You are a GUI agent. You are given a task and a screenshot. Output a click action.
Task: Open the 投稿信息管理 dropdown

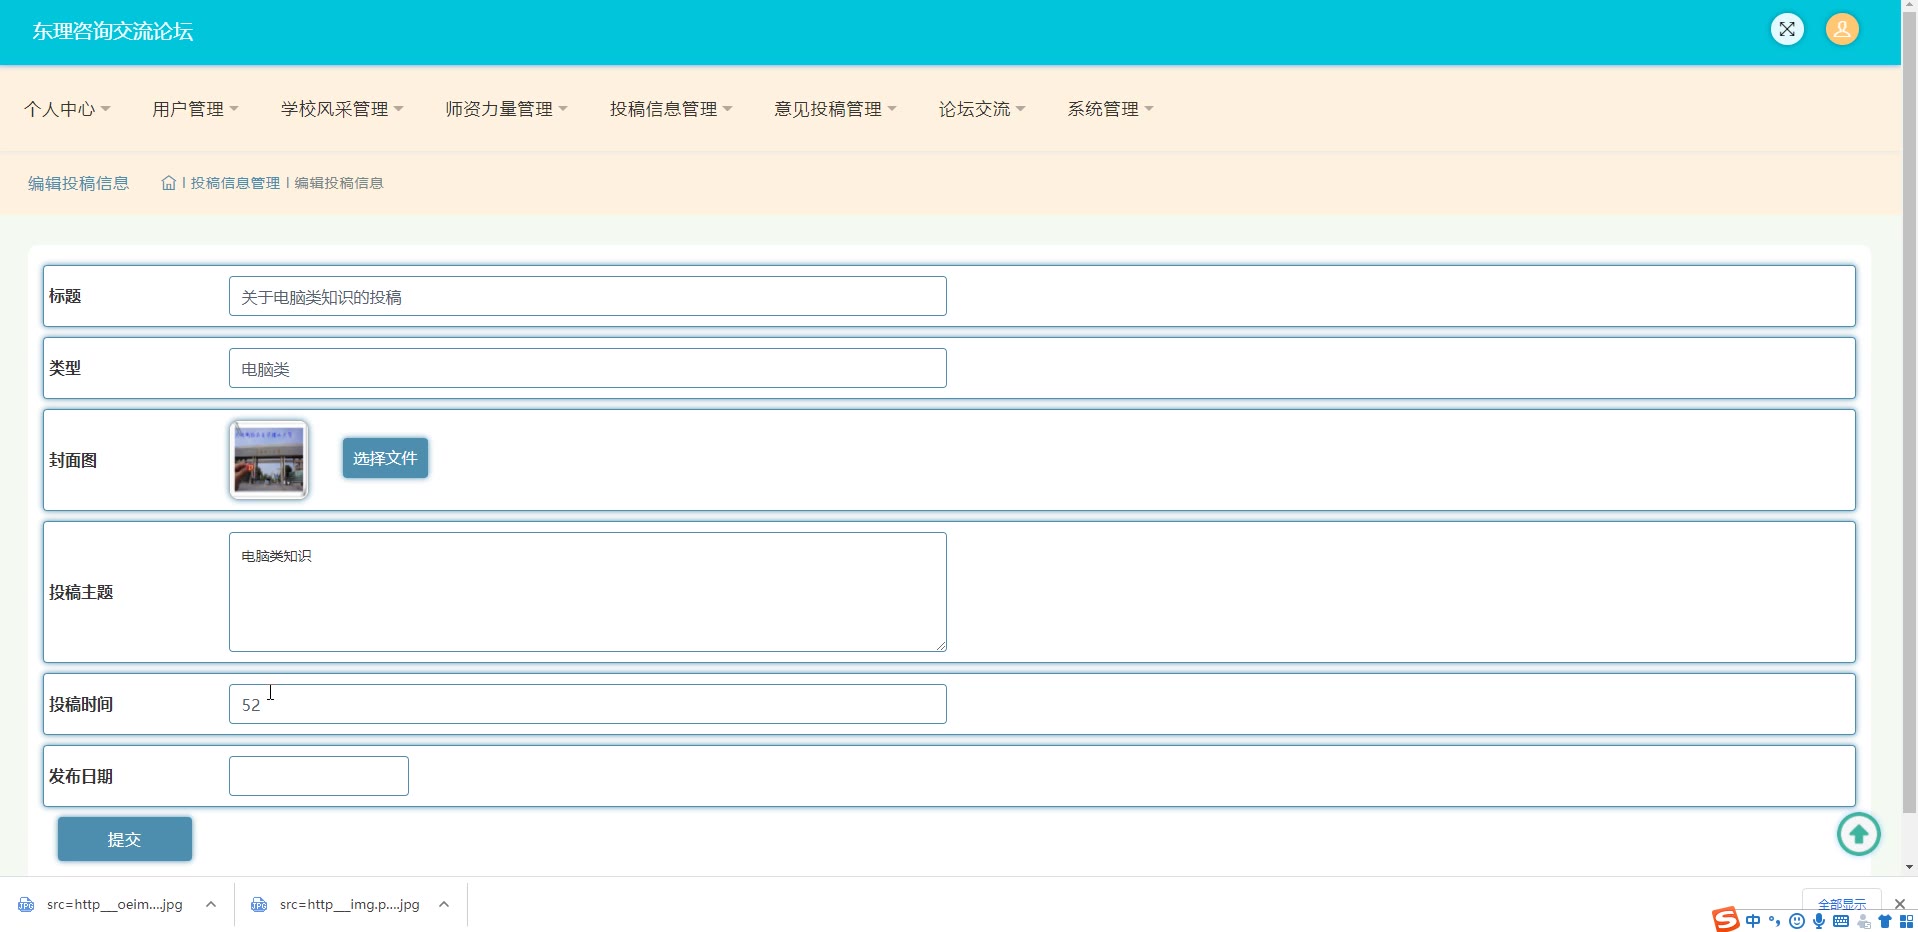tap(671, 109)
